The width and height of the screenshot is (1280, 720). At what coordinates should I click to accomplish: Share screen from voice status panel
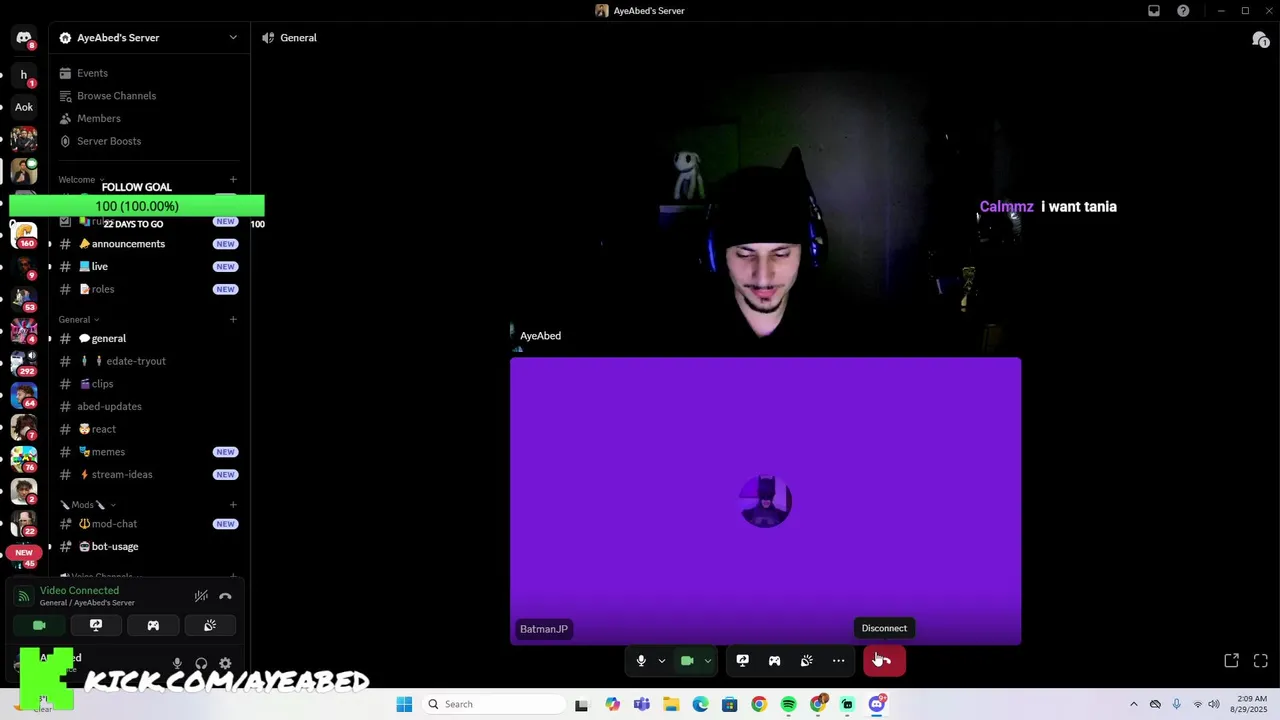pyautogui.click(x=96, y=625)
